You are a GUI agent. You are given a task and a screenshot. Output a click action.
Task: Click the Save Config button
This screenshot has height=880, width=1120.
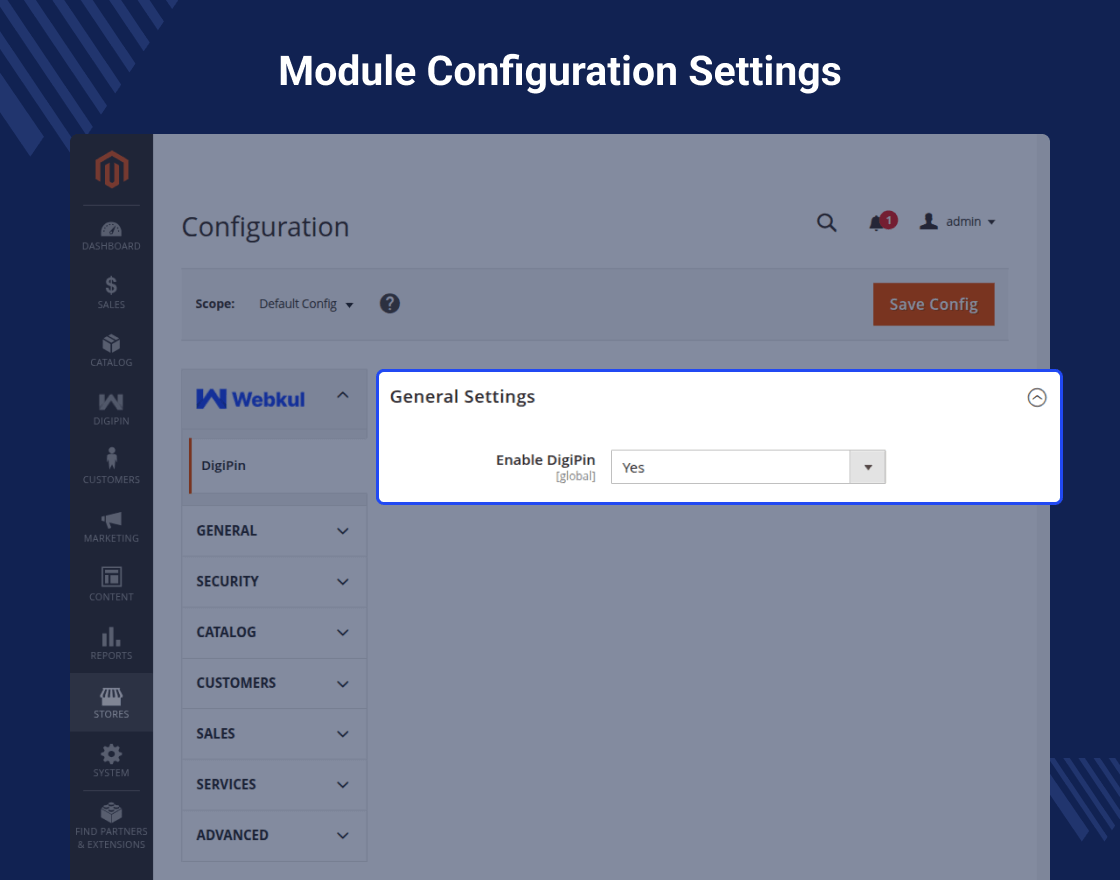pyautogui.click(x=933, y=304)
